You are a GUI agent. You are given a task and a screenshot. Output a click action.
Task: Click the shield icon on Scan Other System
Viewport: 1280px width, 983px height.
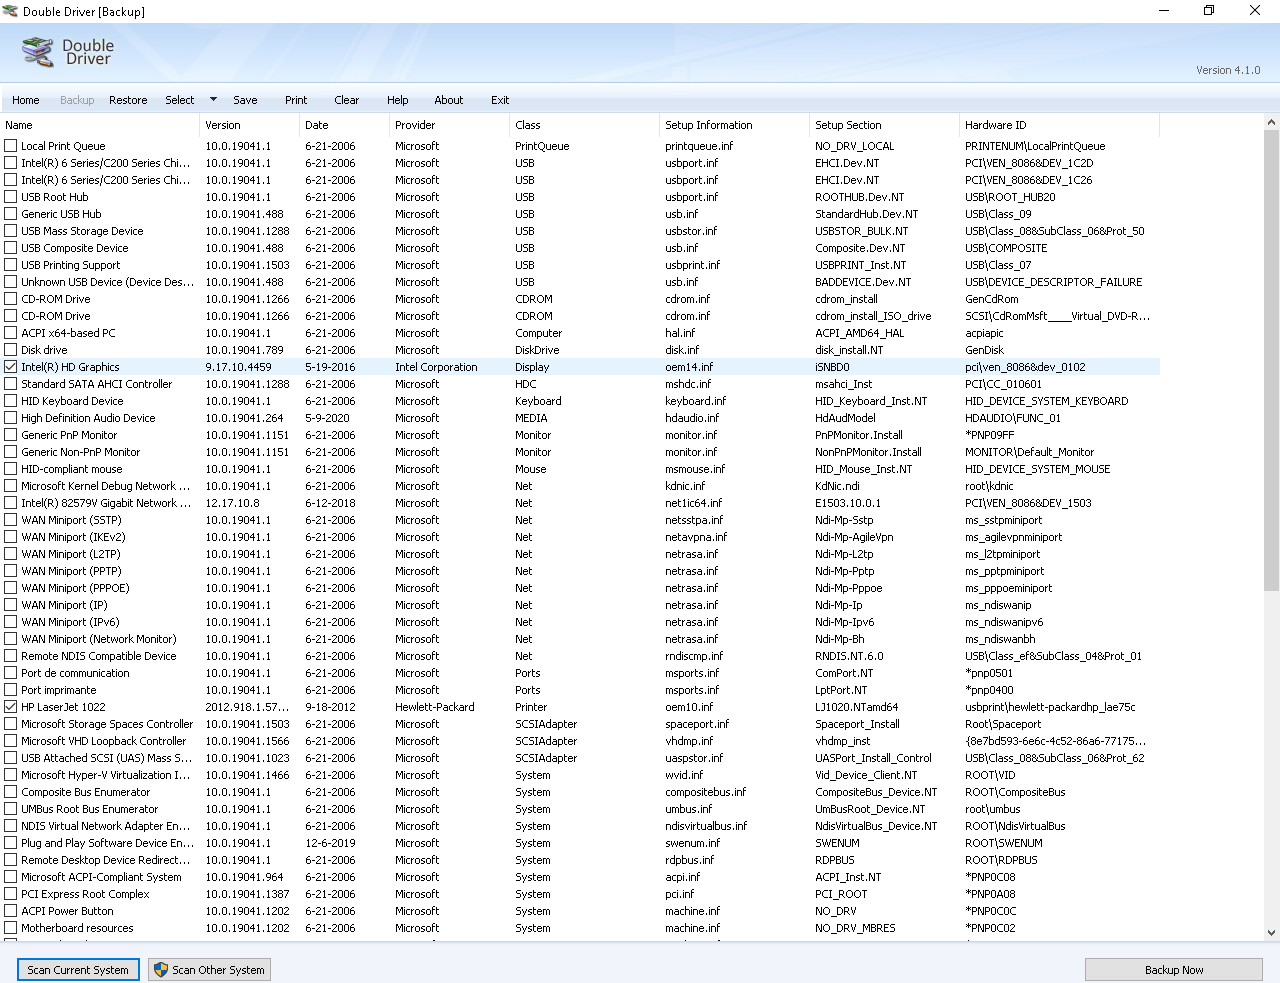click(160, 970)
